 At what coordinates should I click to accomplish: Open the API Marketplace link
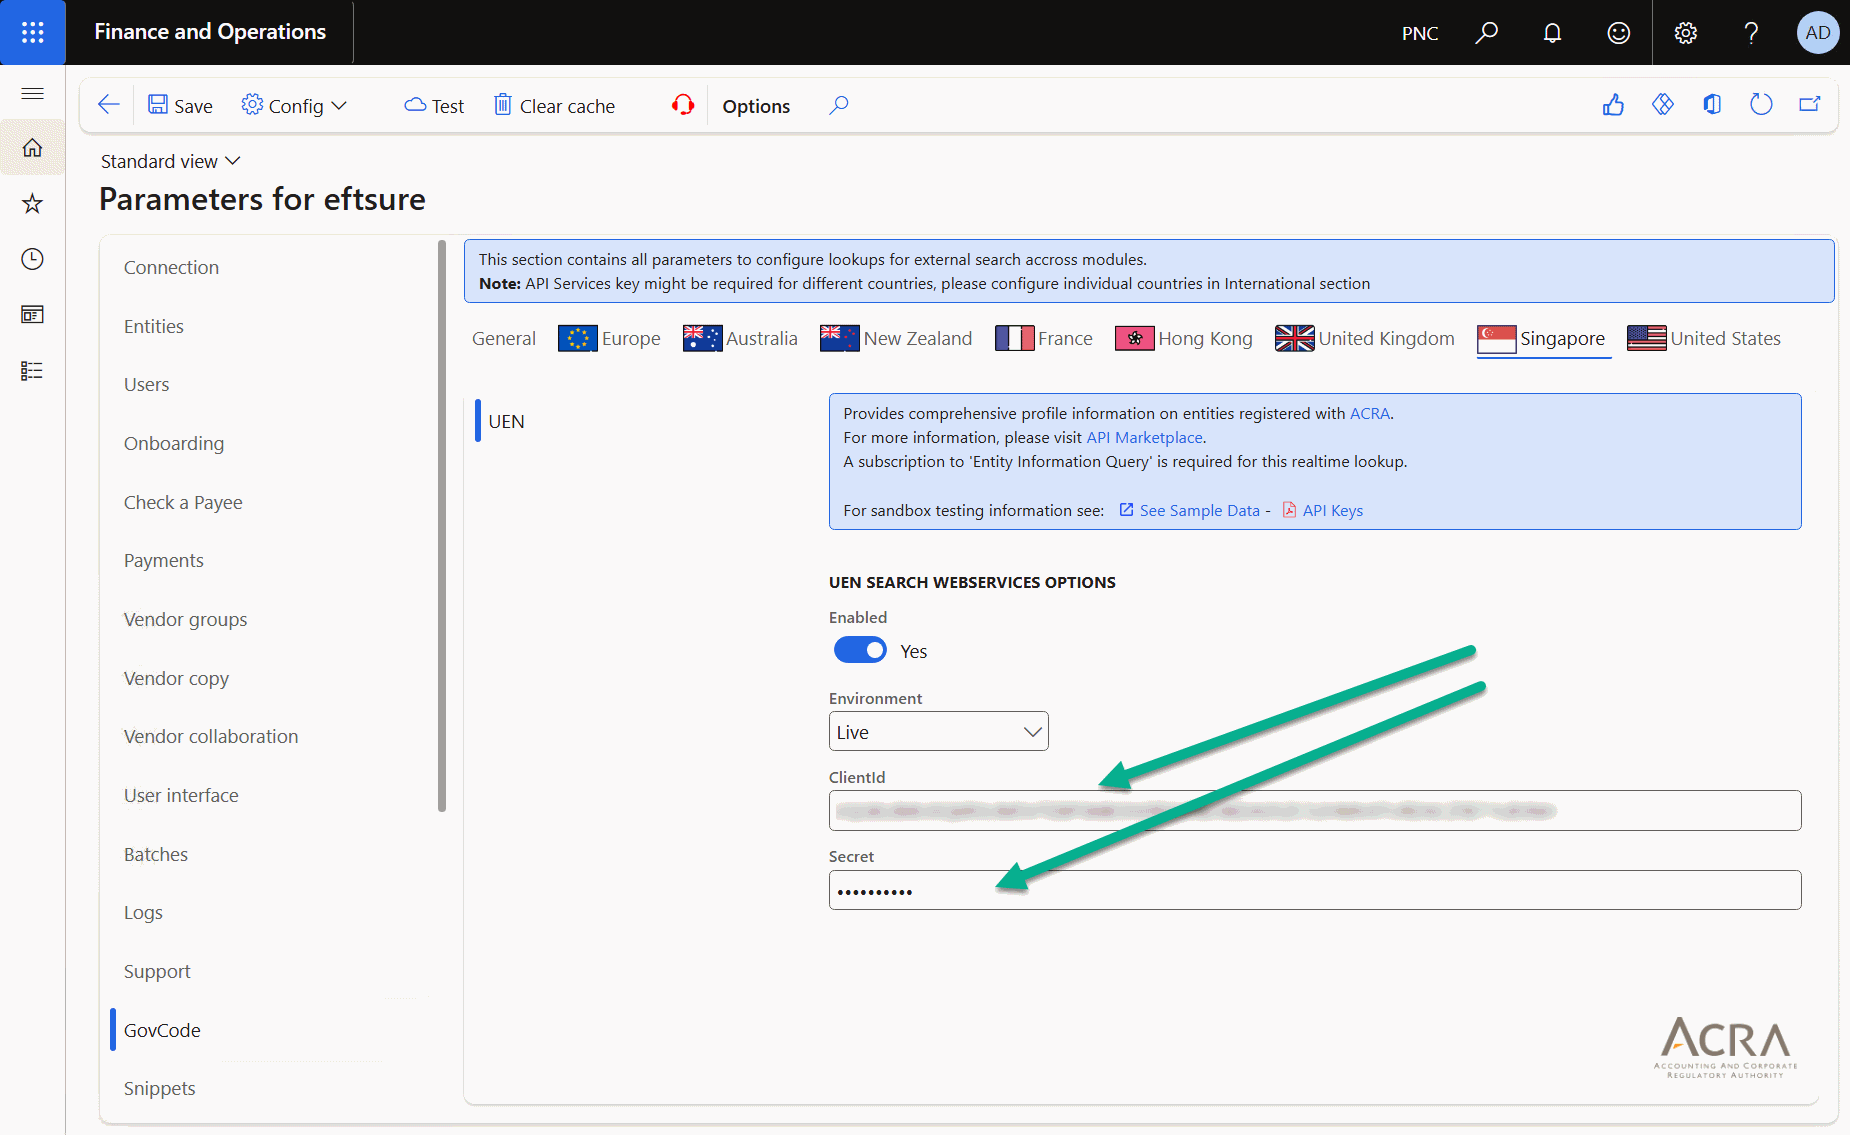(1144, 437)
